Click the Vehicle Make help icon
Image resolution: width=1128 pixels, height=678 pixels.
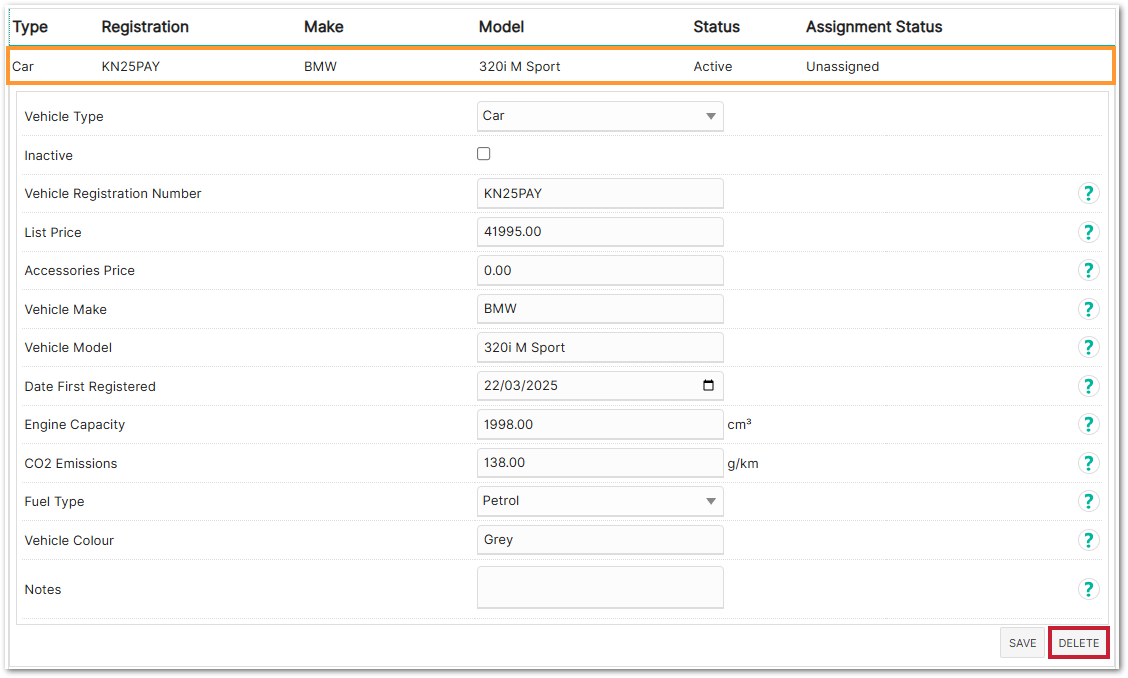tap(1088, 309)
